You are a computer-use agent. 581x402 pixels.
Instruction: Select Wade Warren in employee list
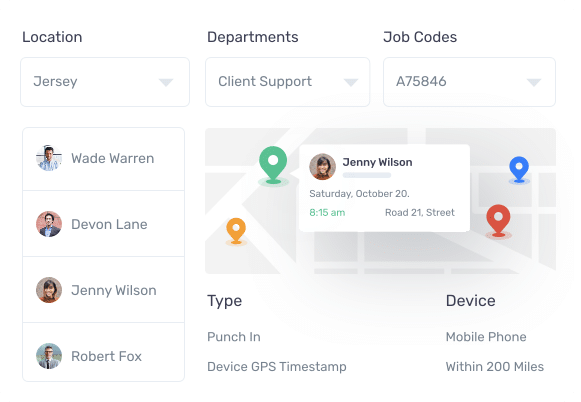click(104, 159)
